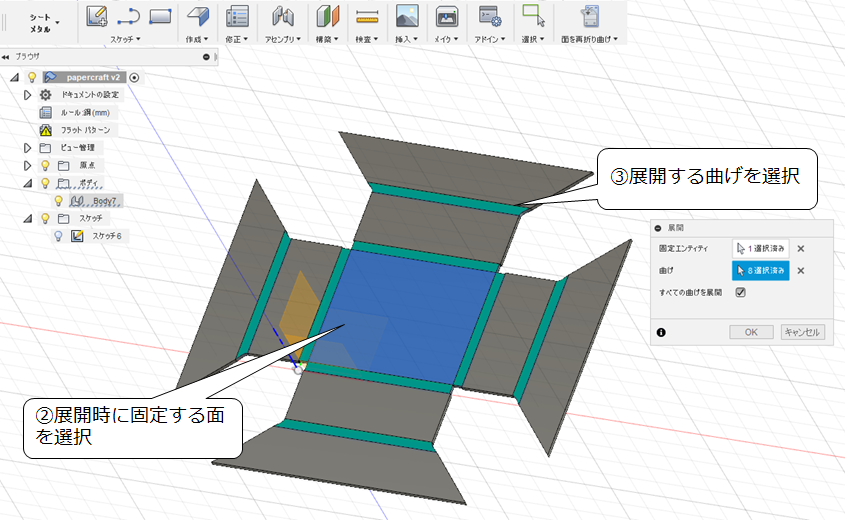
Task: Collapse the ボディ folder node
Action: 27,183
